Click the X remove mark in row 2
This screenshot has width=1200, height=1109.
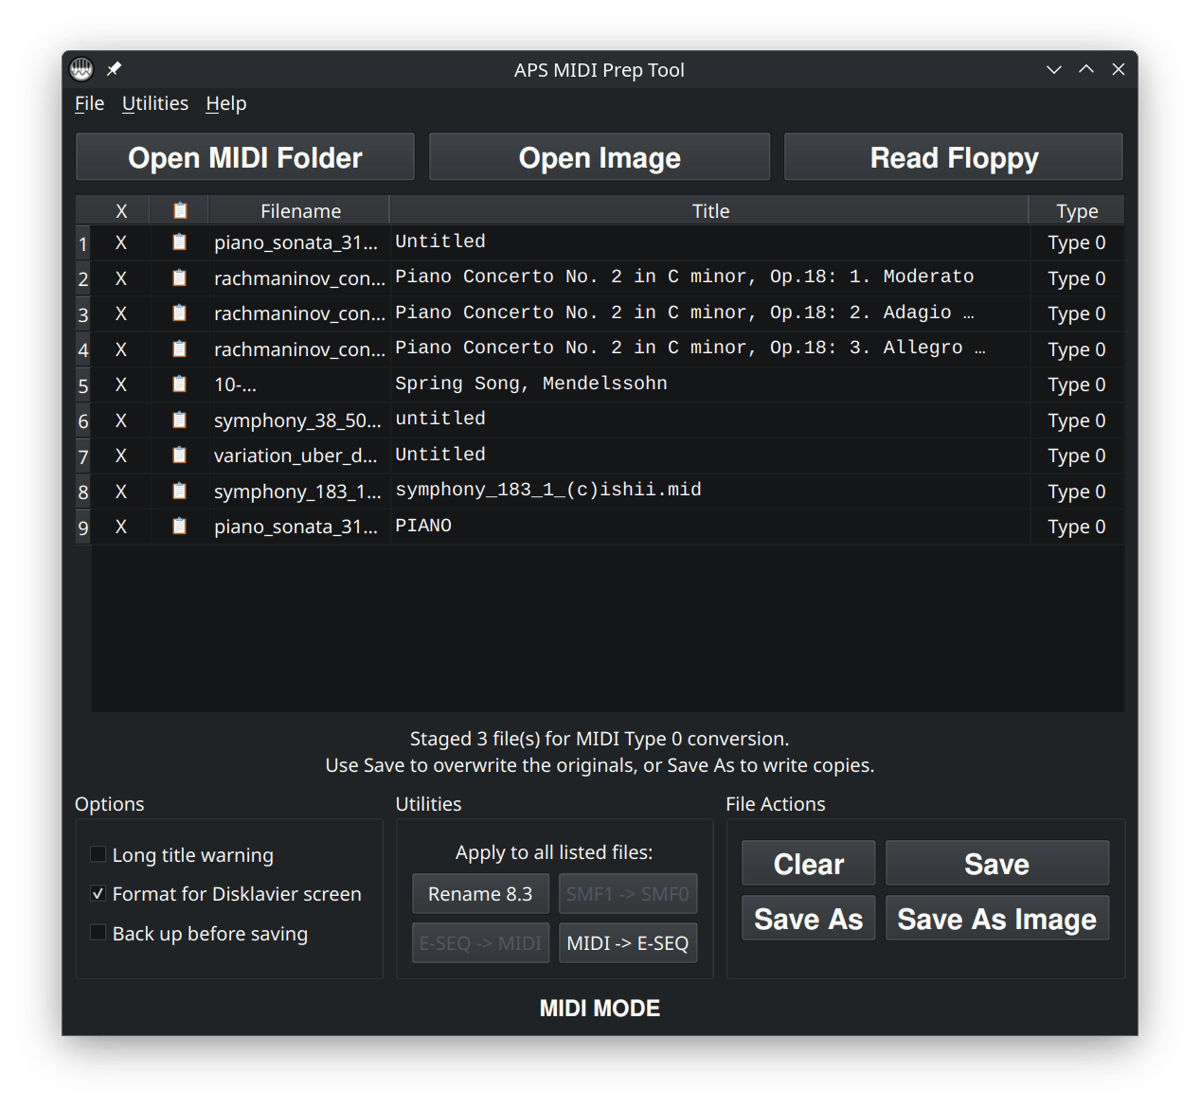coord(121,278)
